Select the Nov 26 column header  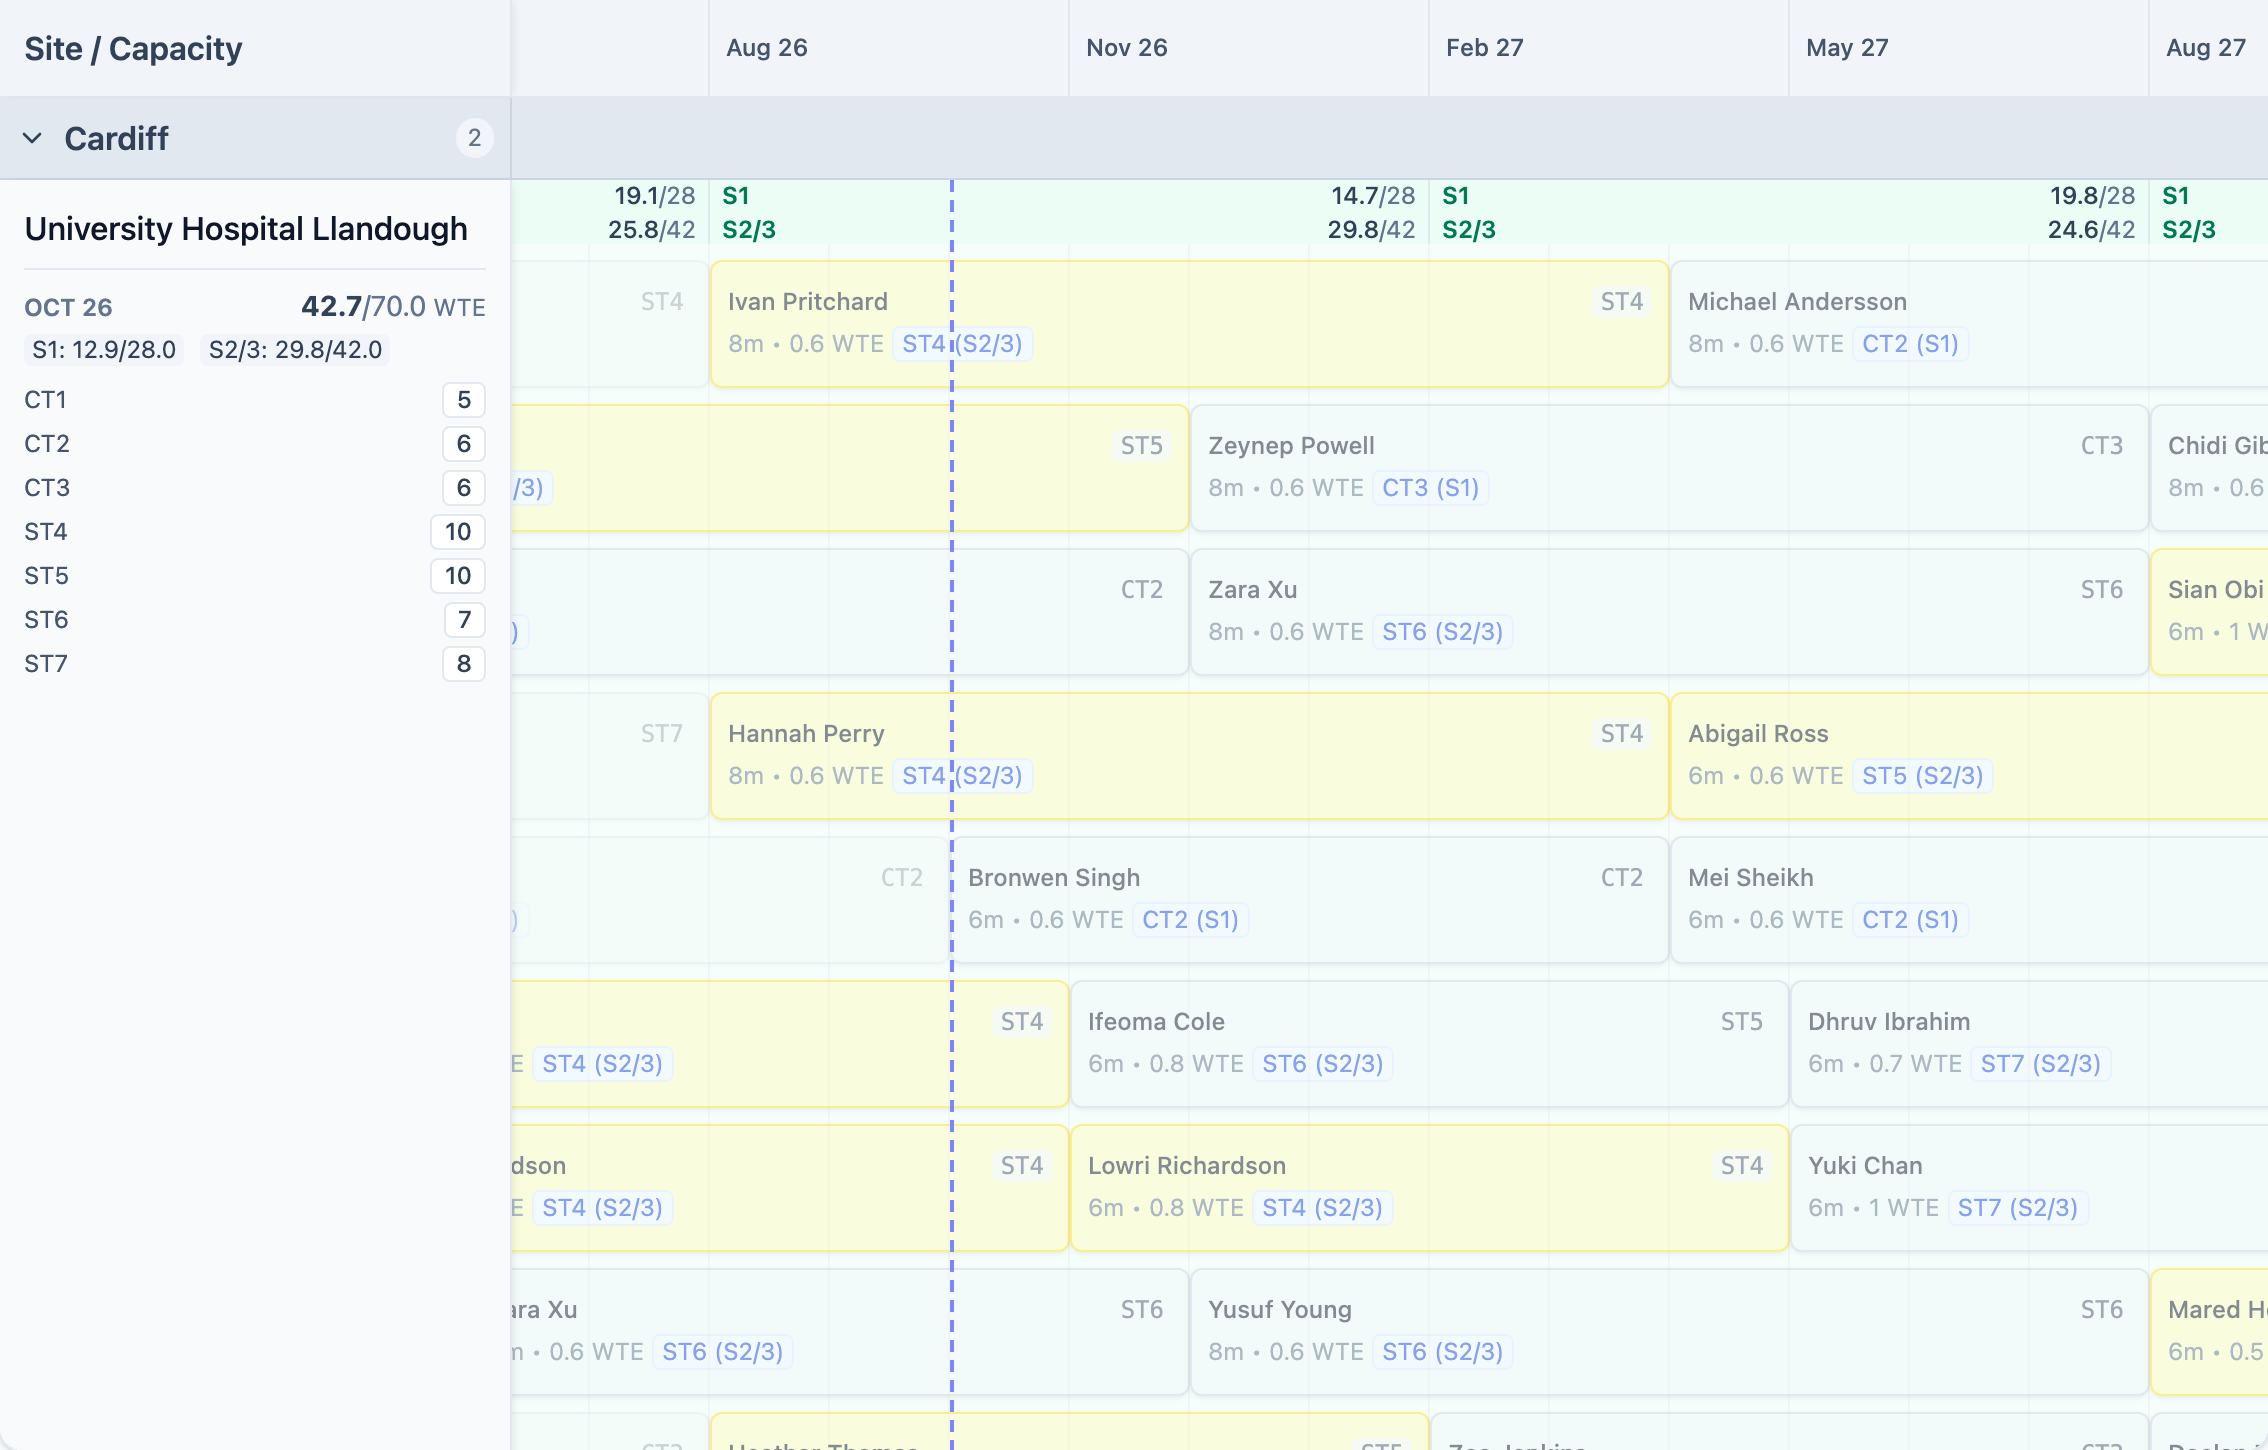click(x=1126, y=48)
